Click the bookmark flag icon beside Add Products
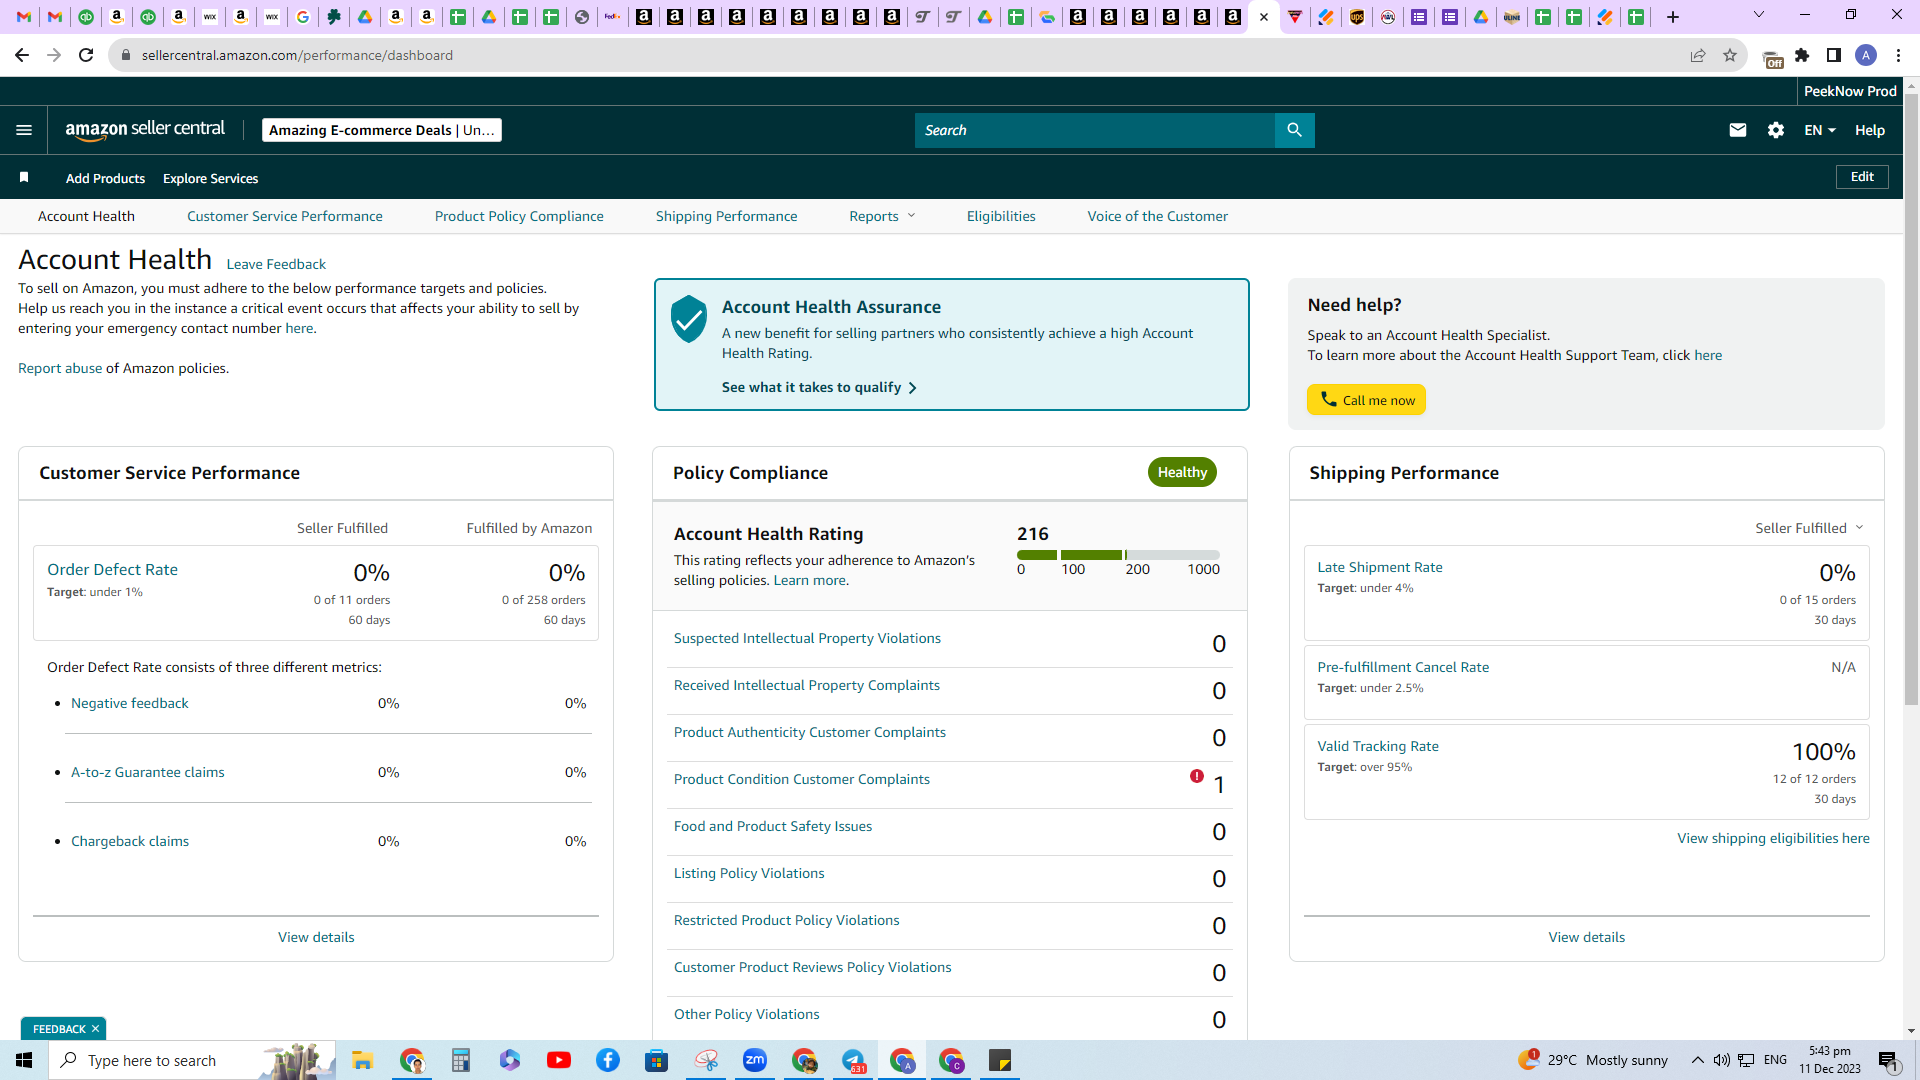The height and width of the screenshot is (1080, 1920). (24, 178)
